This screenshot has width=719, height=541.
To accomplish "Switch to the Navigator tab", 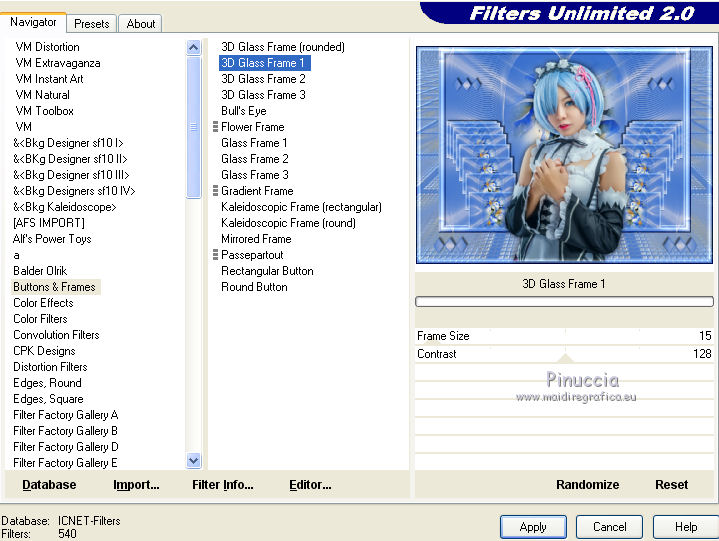I will pos(33,22).
